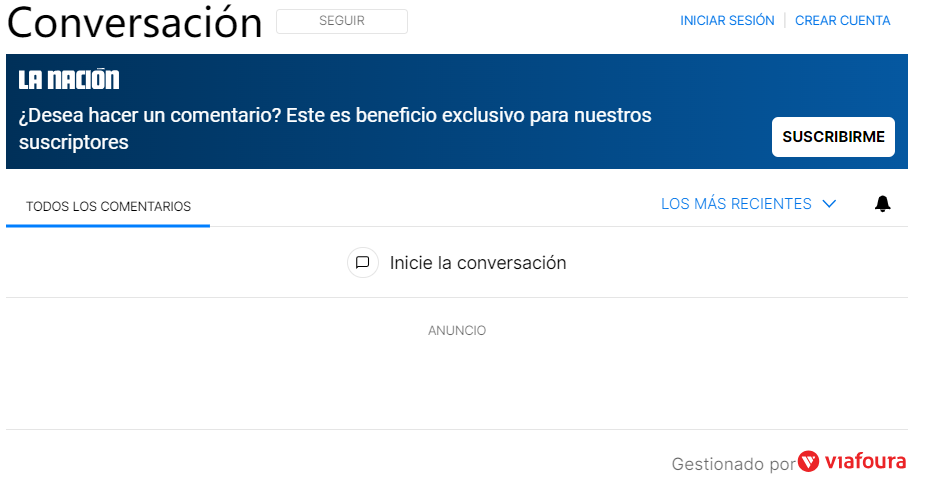Click the speech bubble comment icon

[x=363, y=263]
